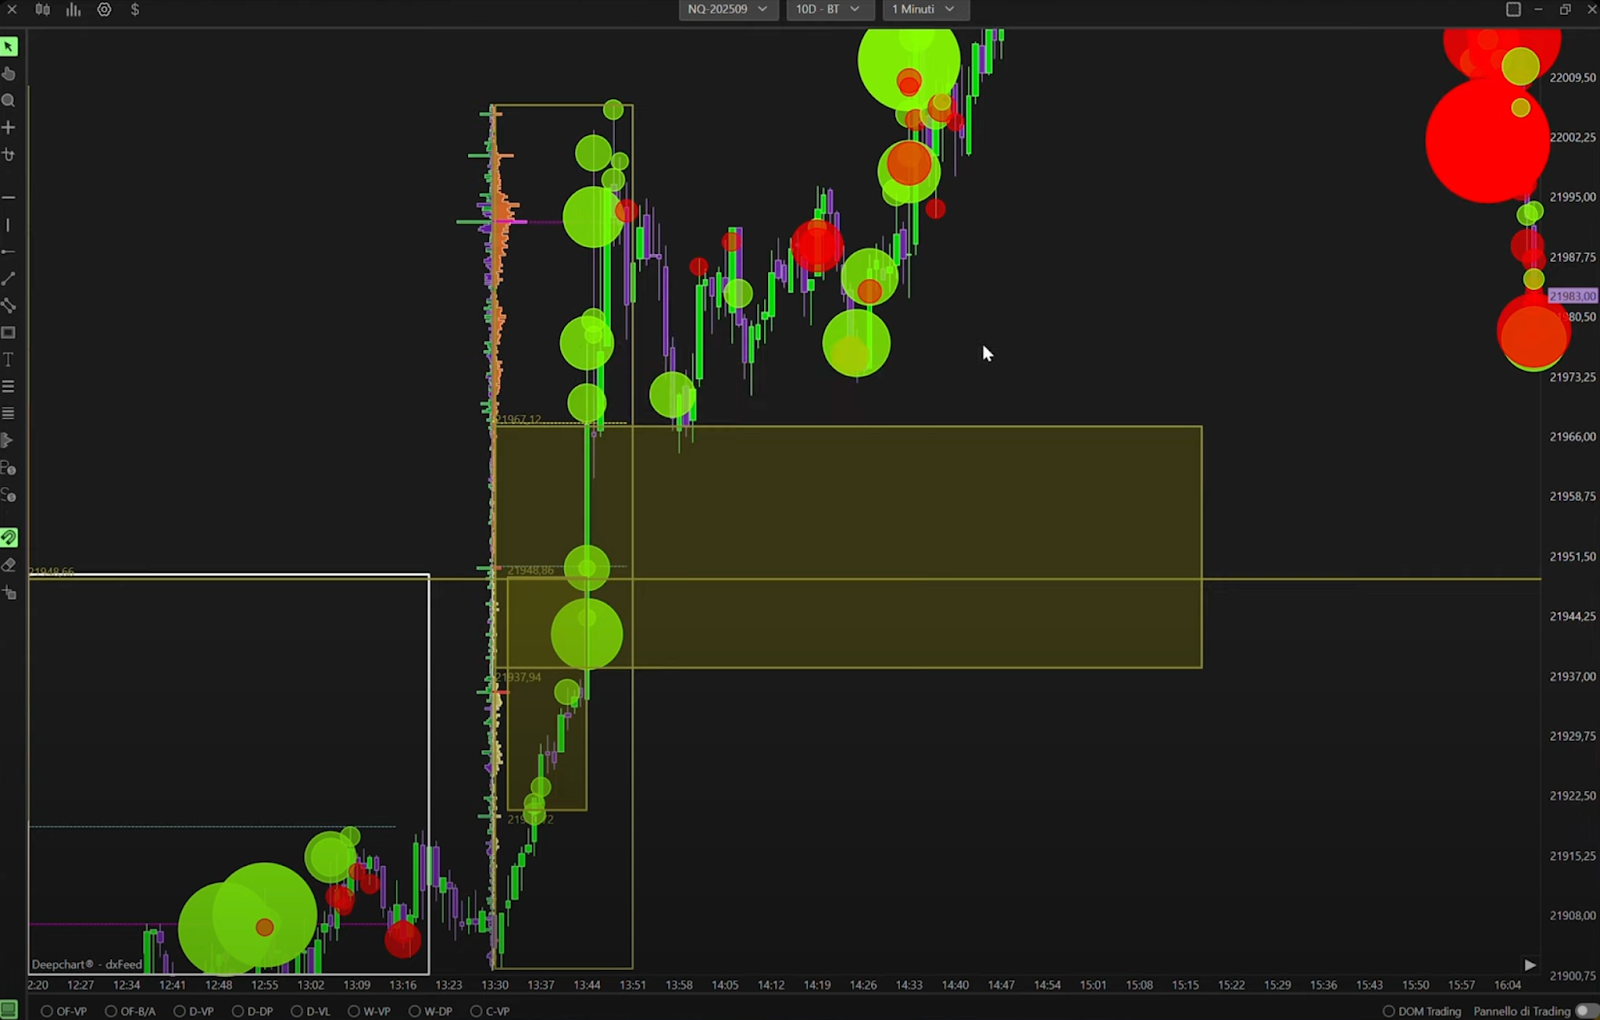Screen dimensions: 1600x1020
Task: Select the hand pan tool
Action: coord(9,74)
